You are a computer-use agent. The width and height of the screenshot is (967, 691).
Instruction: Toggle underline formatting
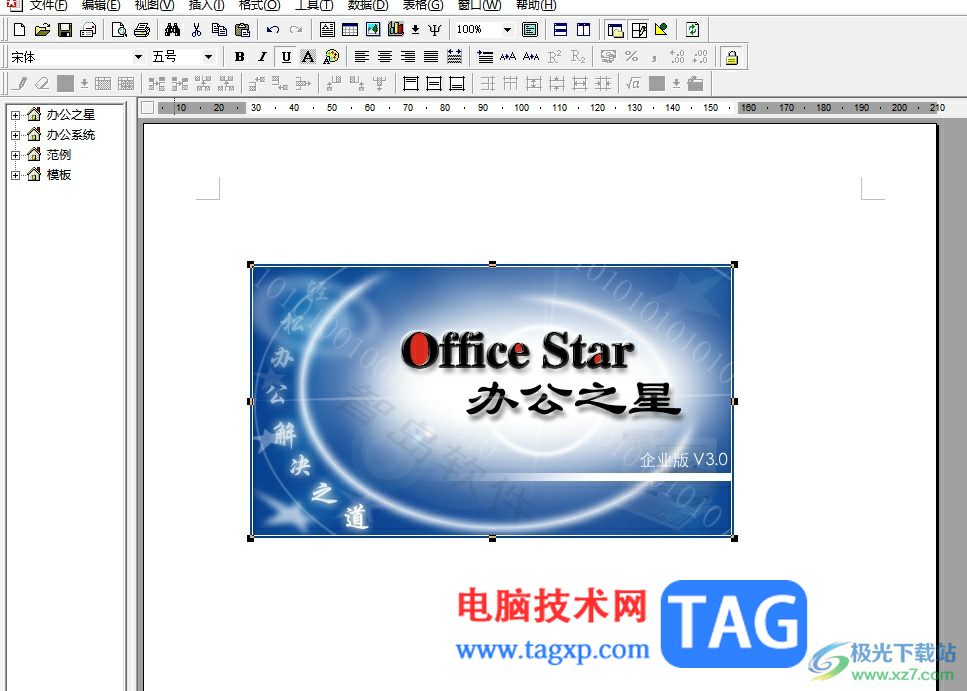point(286,57)
